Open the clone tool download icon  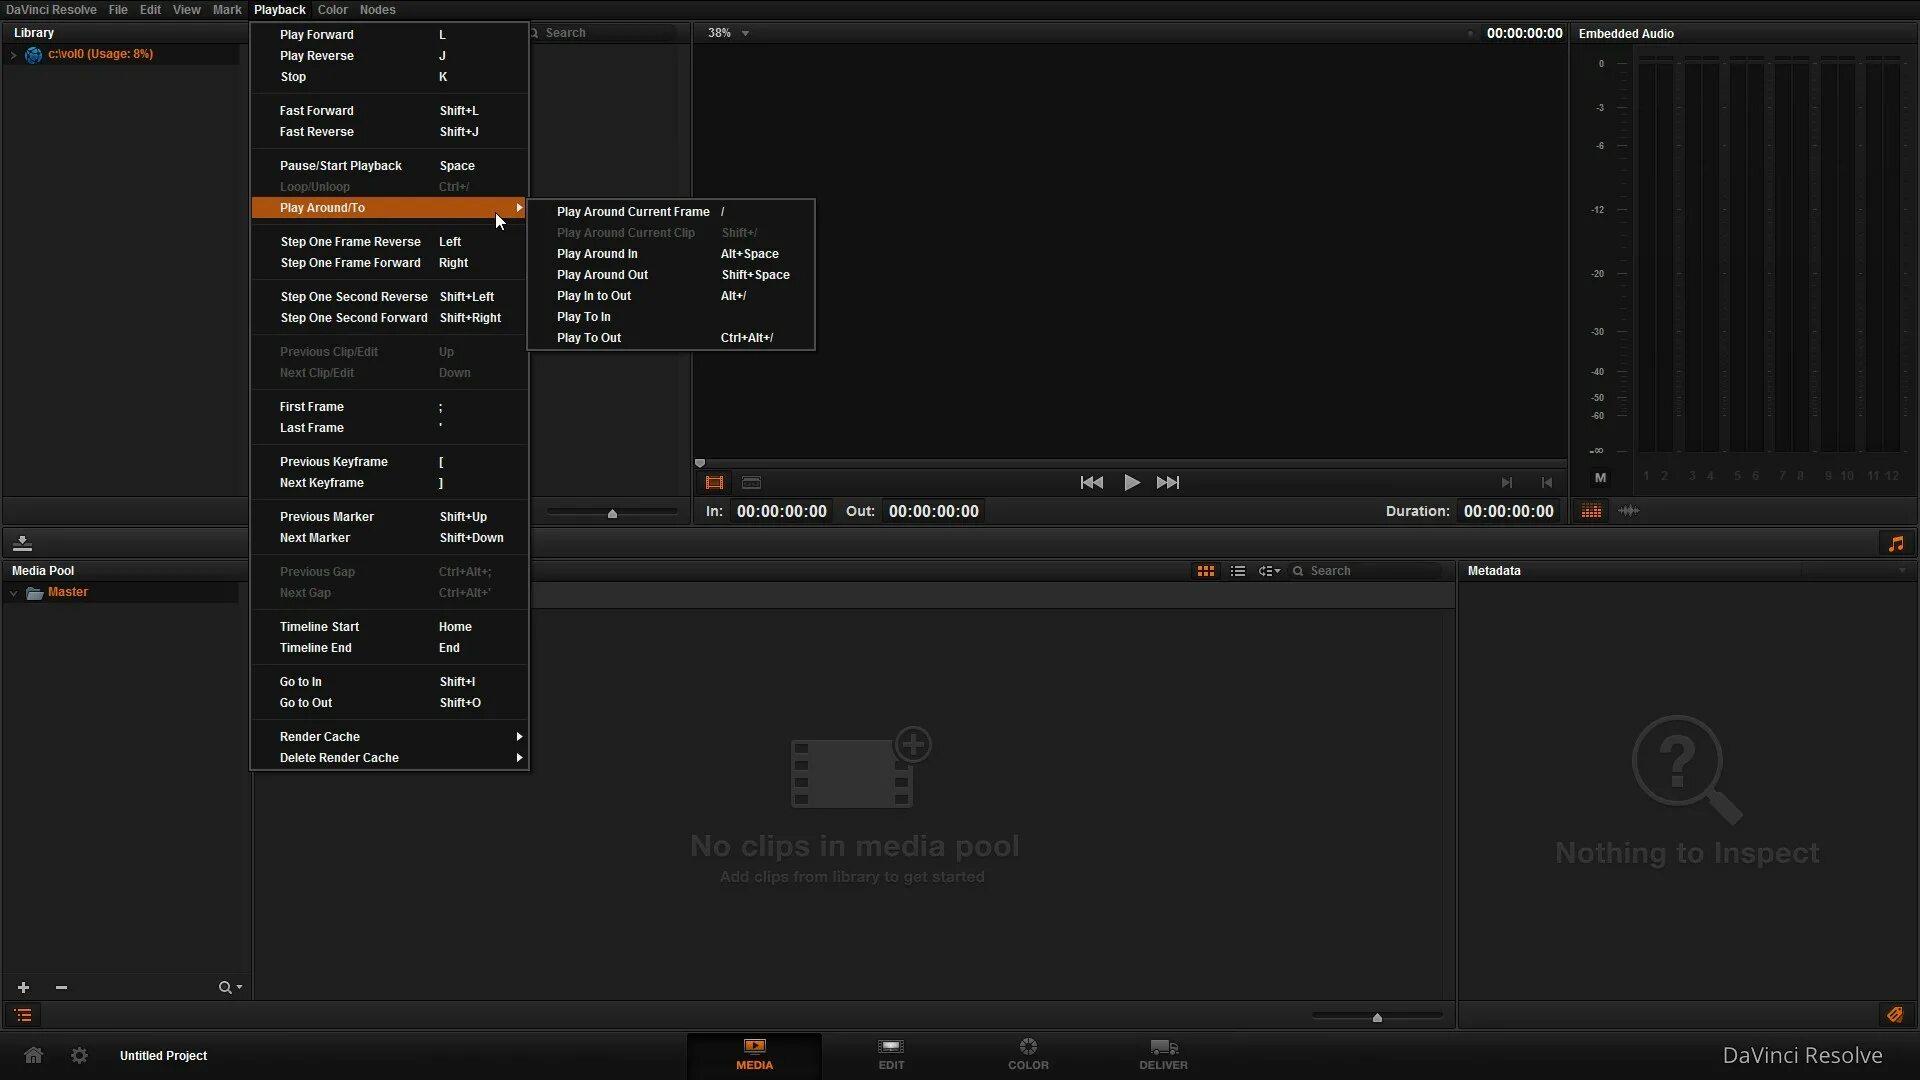click(22, 544)
